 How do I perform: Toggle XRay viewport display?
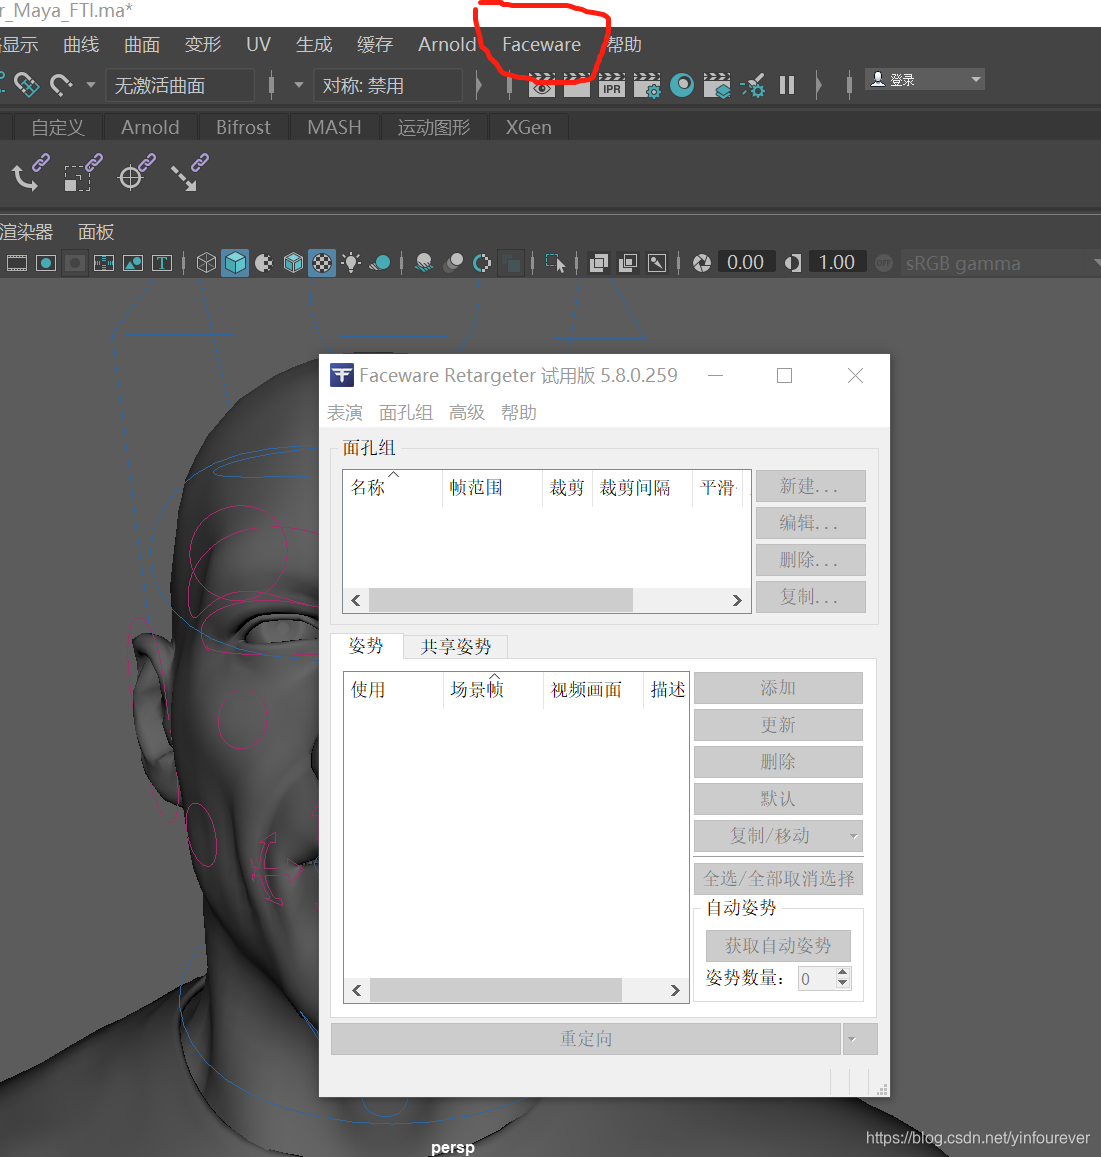coord(598,263)
